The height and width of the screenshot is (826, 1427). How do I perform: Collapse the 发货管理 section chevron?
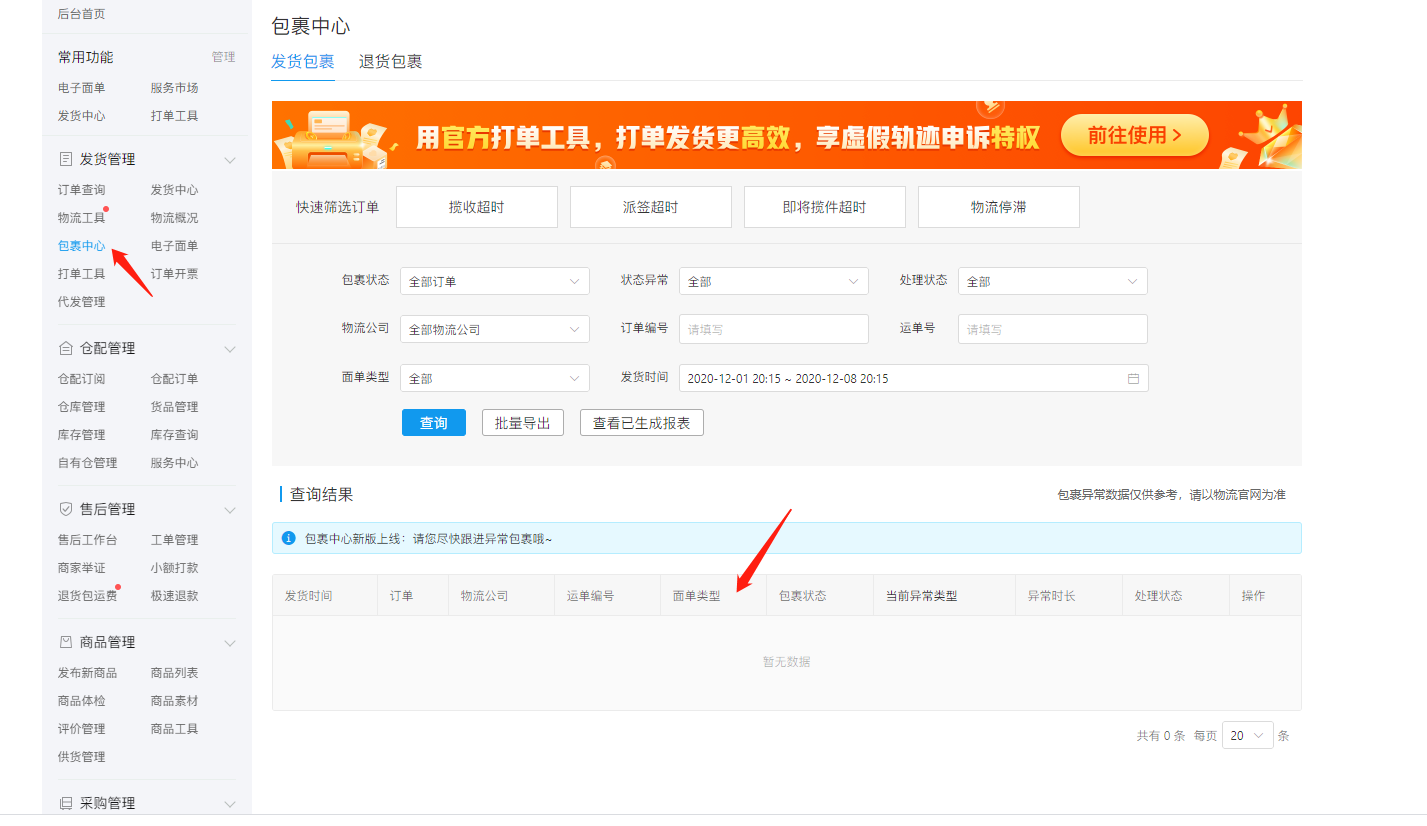[x=229, y=160]
